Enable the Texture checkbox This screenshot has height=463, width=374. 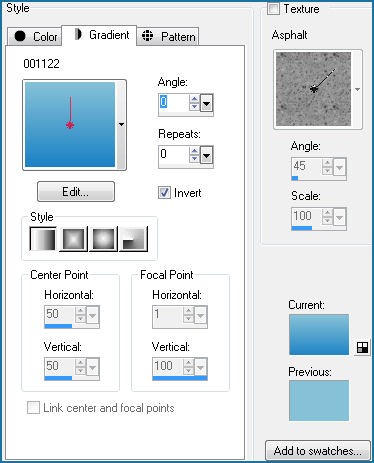[x=273, y=8]
